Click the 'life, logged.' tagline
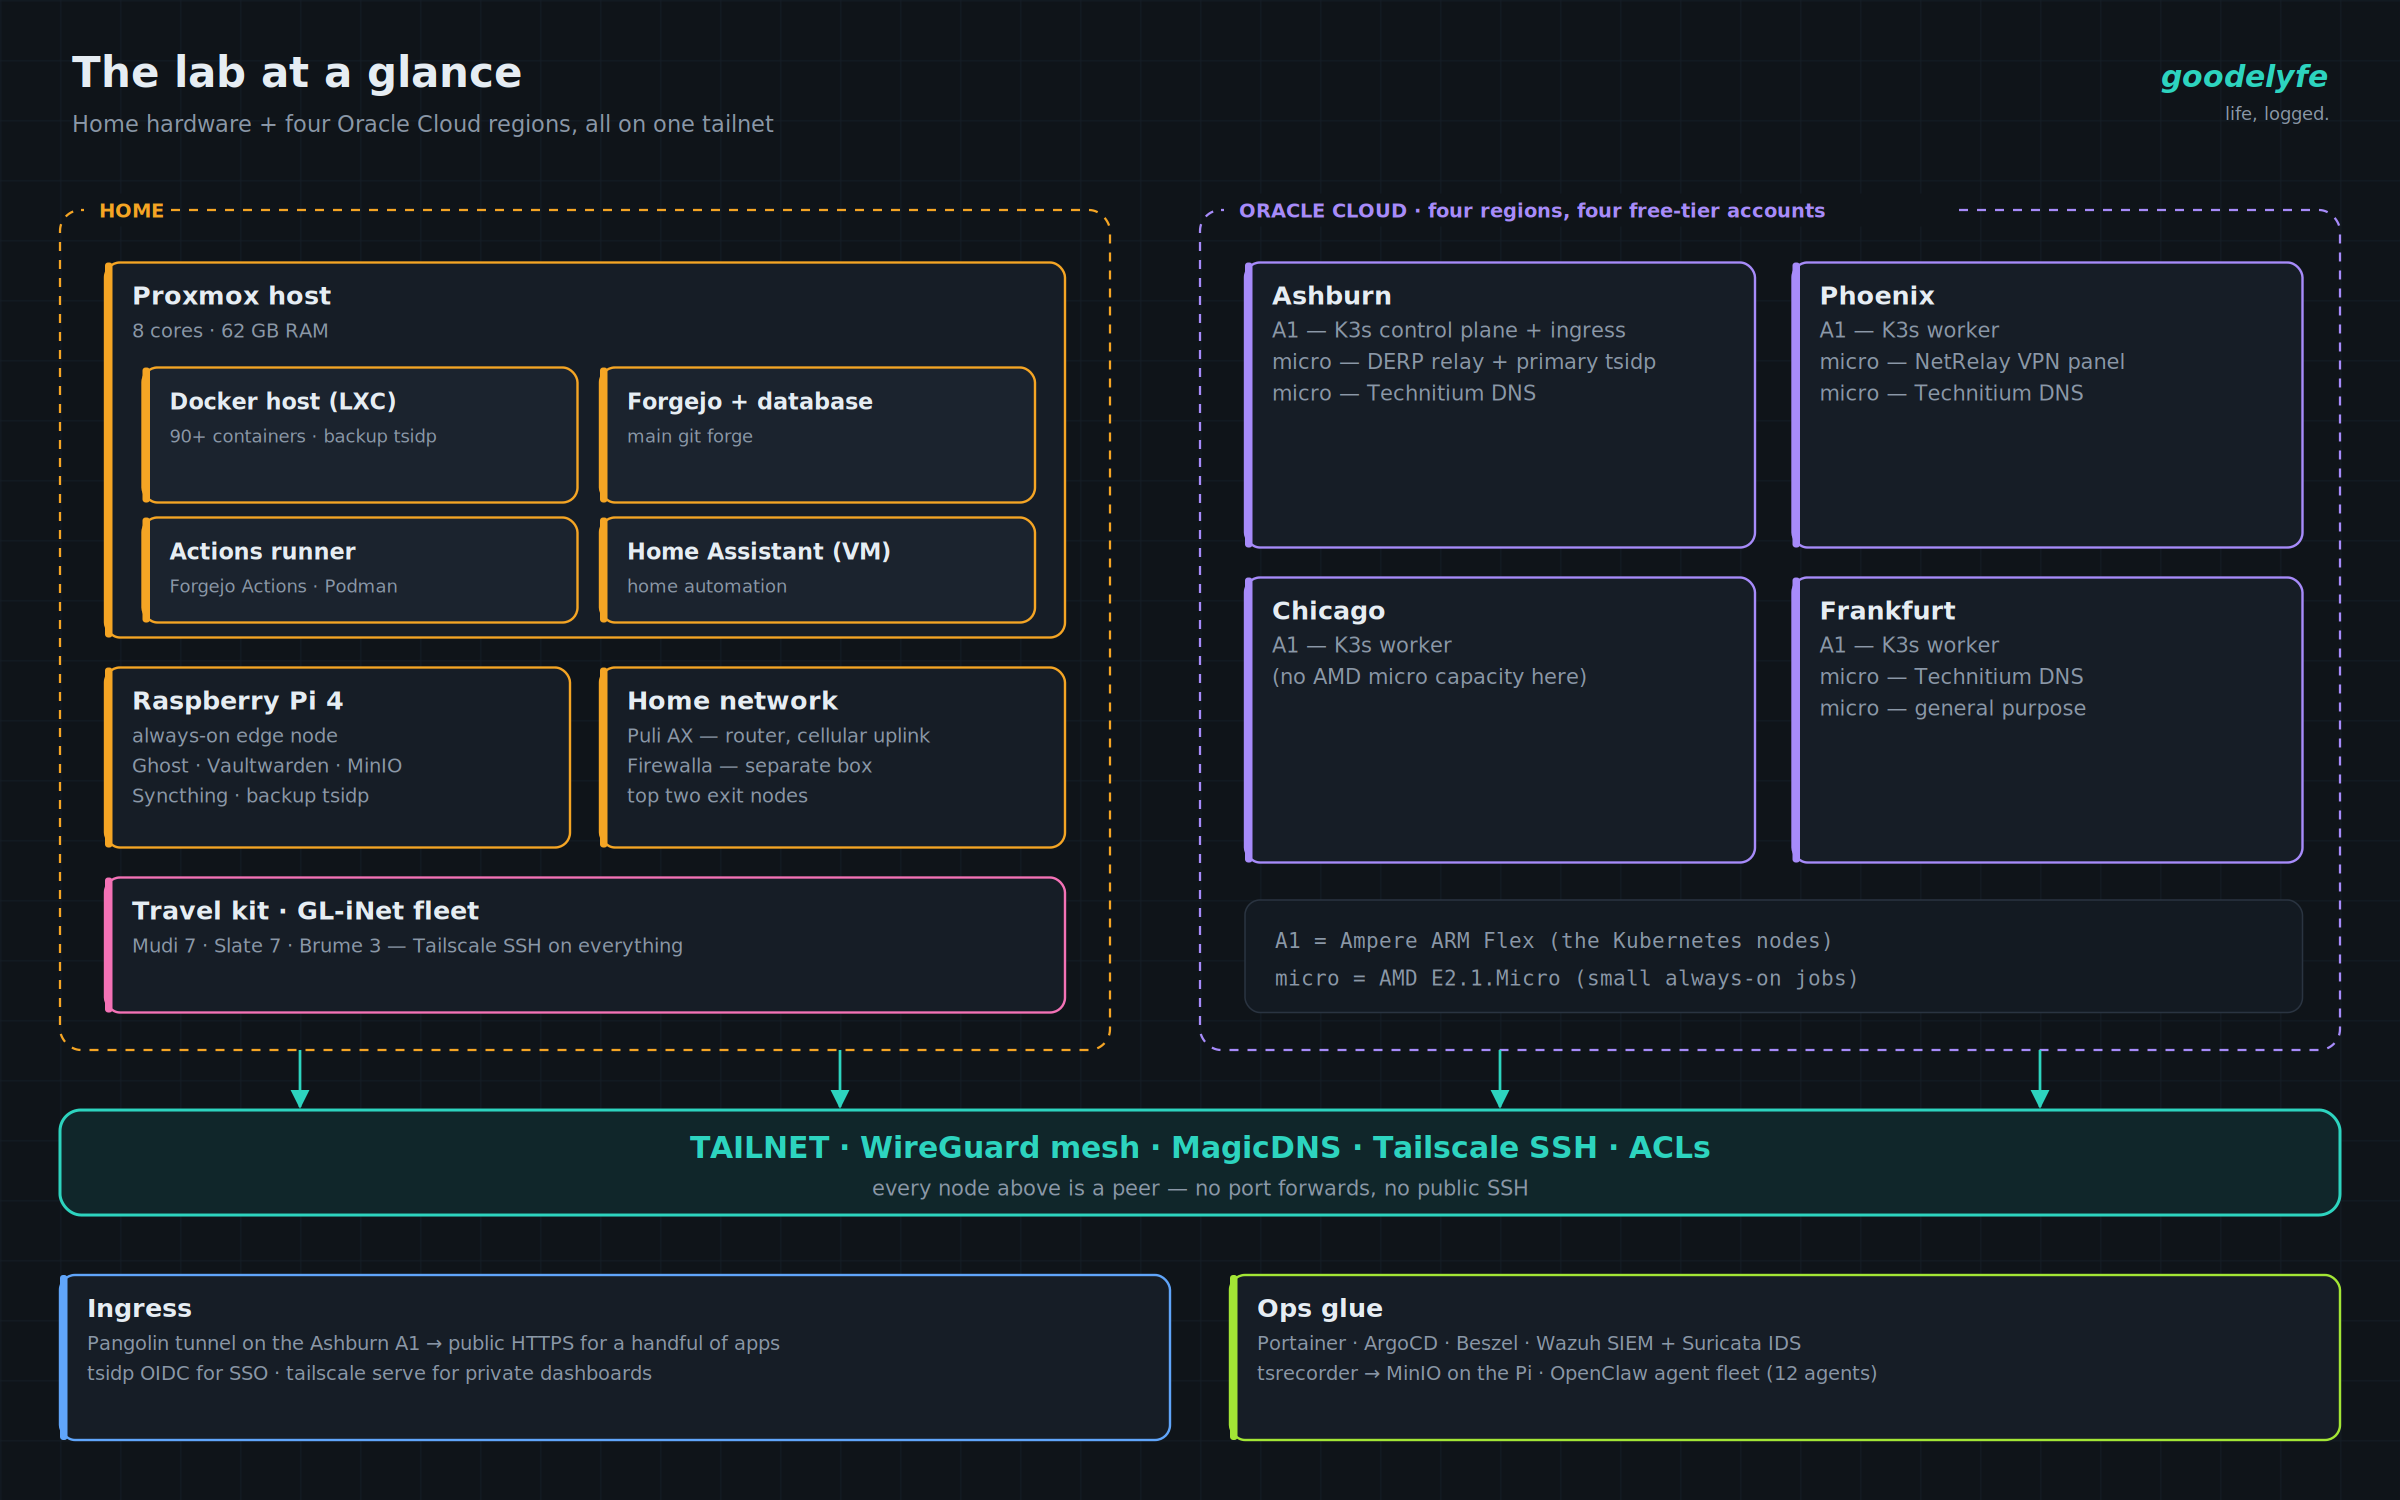Viewport: 2400px width, 1500px height. tap(2277, 114)
